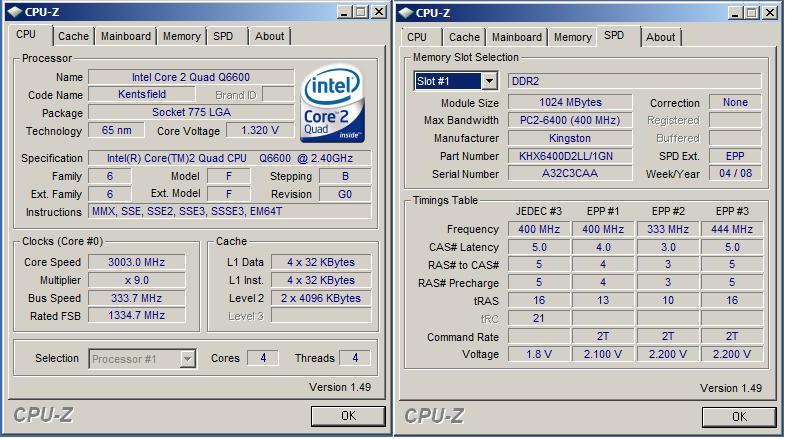
Task: Click the EPP #2 CAS# Latency 3.0 value
Action: coord(668,247)
